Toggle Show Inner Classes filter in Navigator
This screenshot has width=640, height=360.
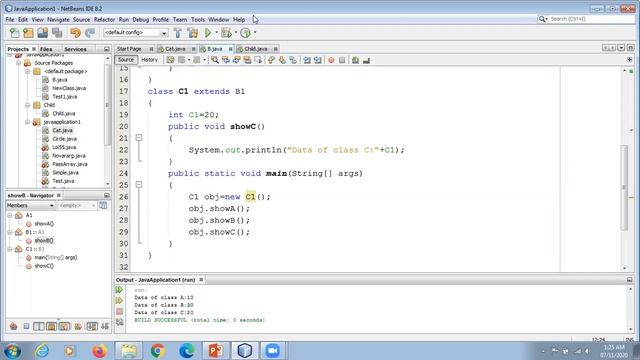64,326
